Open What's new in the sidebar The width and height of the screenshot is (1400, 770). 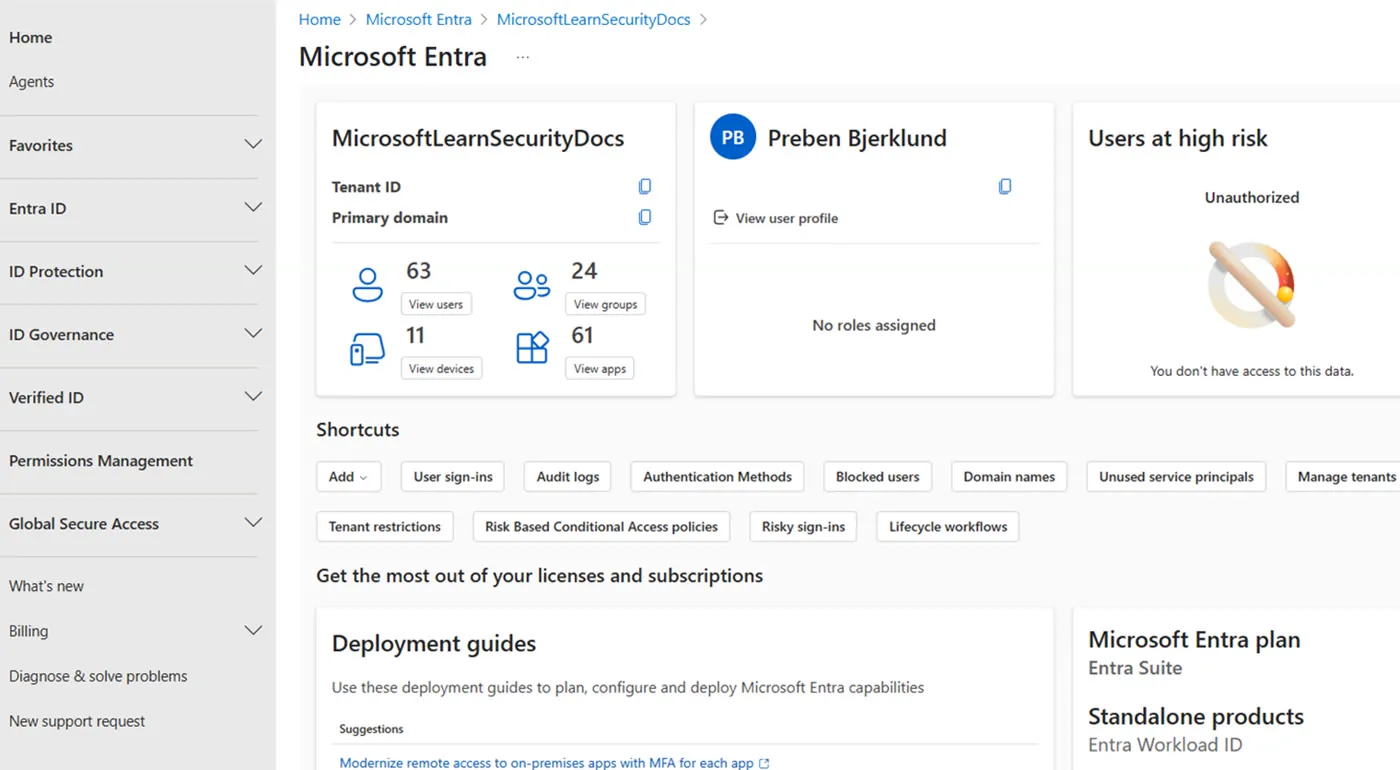[47, 586]
